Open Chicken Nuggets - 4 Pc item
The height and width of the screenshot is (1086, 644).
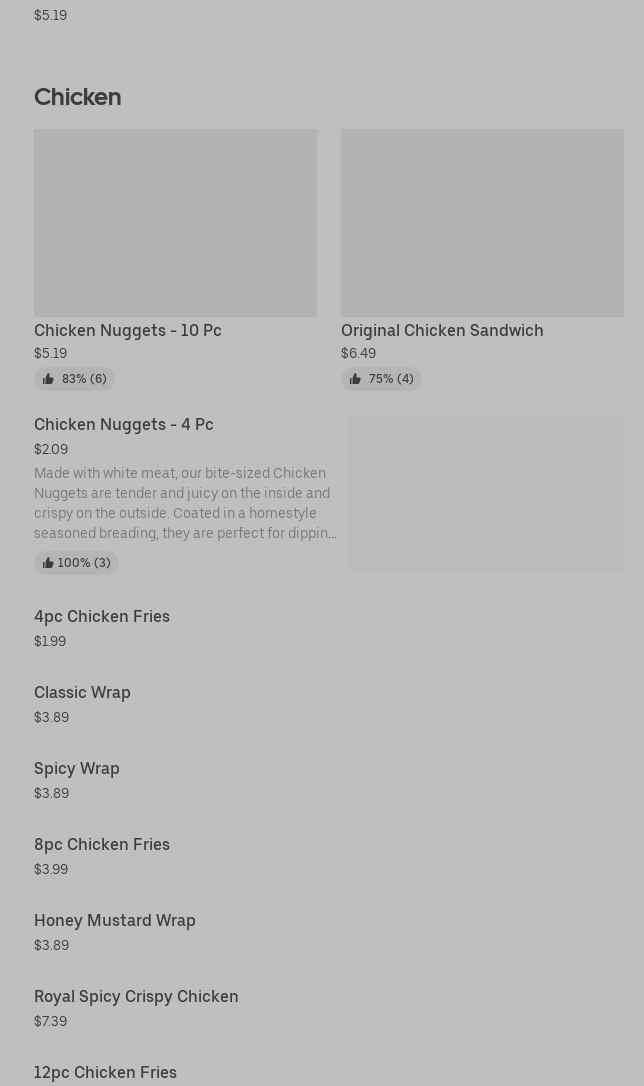pyautogui.click(x=124, y=424)
